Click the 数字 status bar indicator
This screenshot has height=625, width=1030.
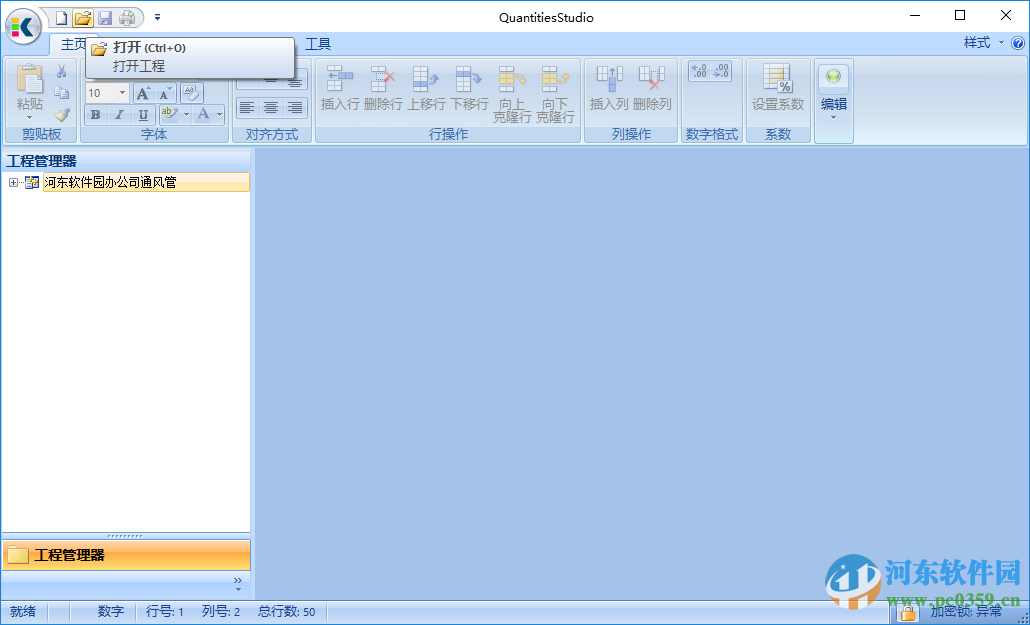[110, 612]
